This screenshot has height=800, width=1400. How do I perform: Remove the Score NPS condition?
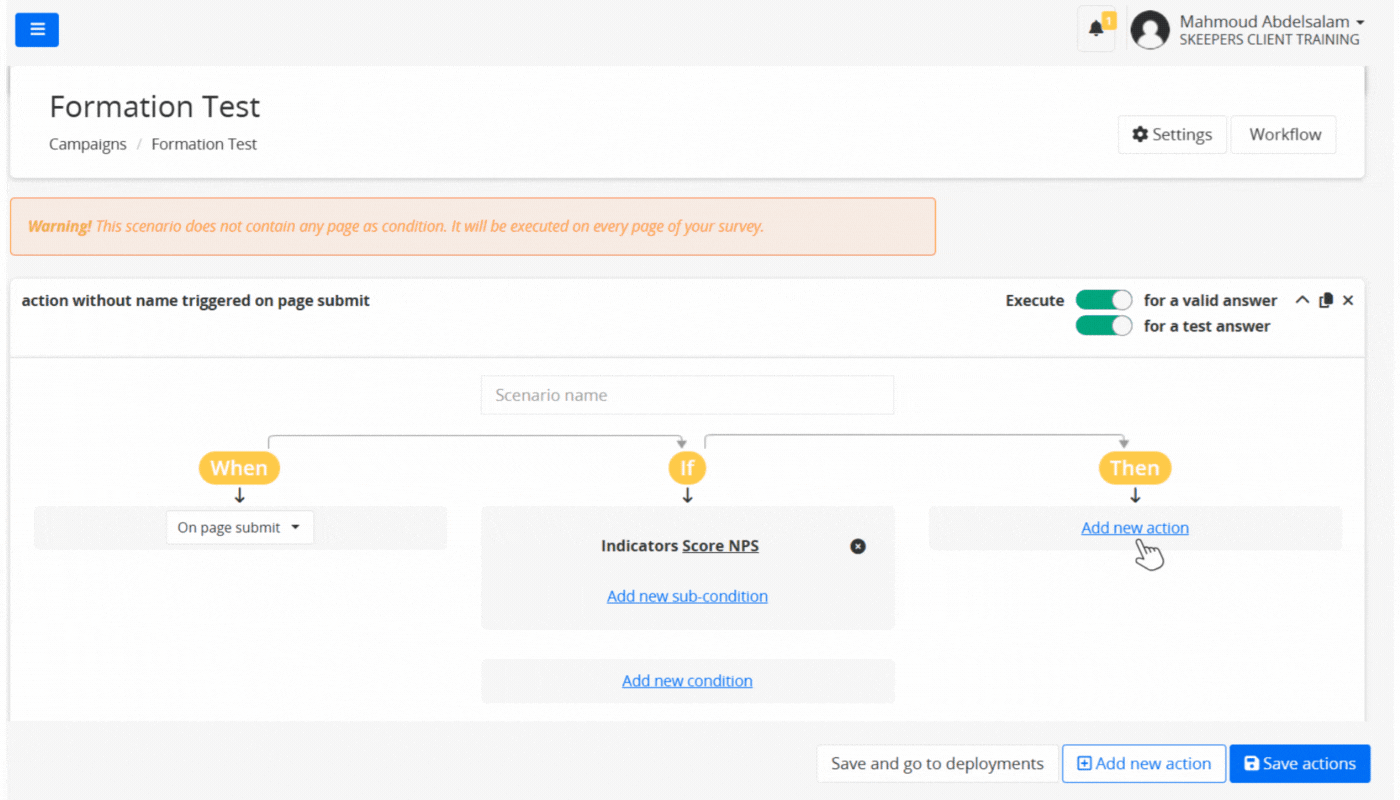(x=857, y=546)
